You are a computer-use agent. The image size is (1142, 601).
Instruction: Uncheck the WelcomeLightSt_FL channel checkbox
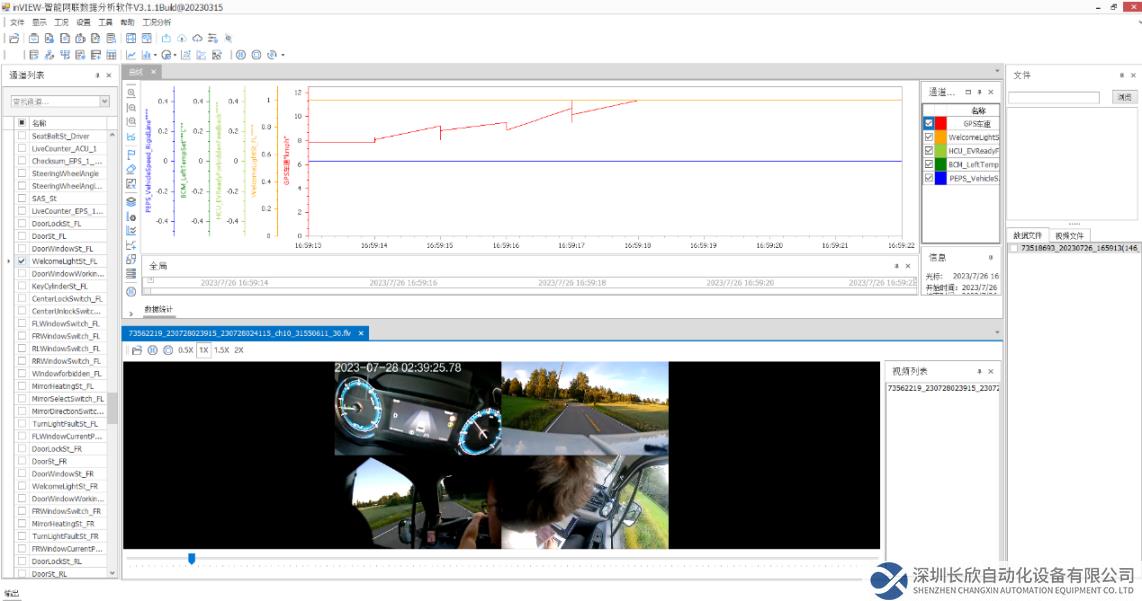point(22,261)
